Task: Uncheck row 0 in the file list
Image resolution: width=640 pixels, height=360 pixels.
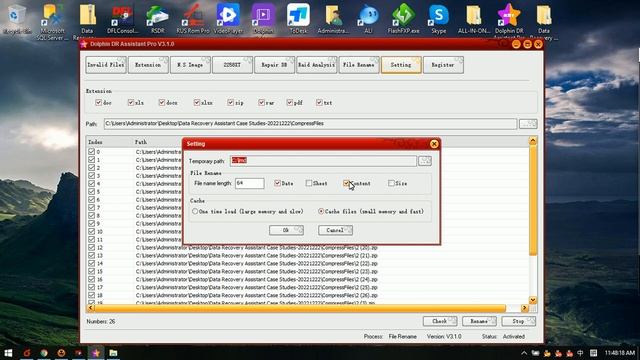Action: click(91, 151)
